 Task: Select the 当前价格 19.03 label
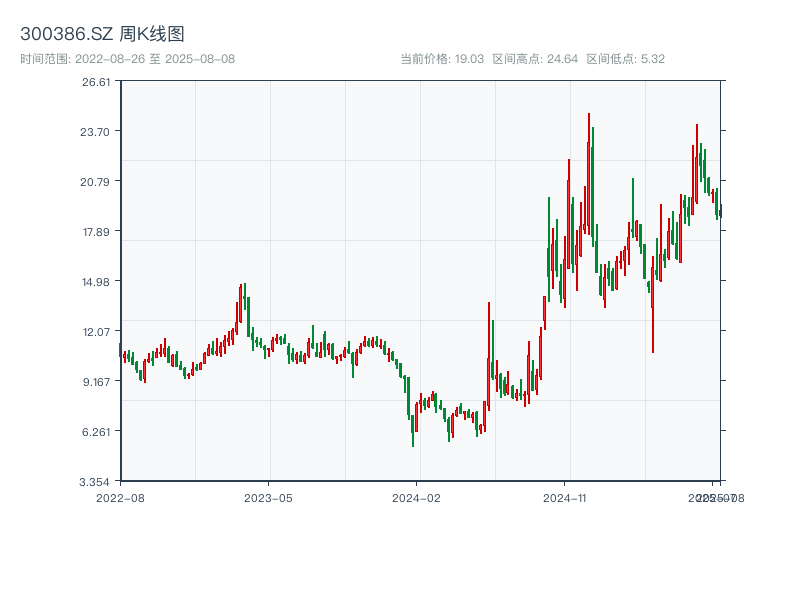(x=442, y=59)
